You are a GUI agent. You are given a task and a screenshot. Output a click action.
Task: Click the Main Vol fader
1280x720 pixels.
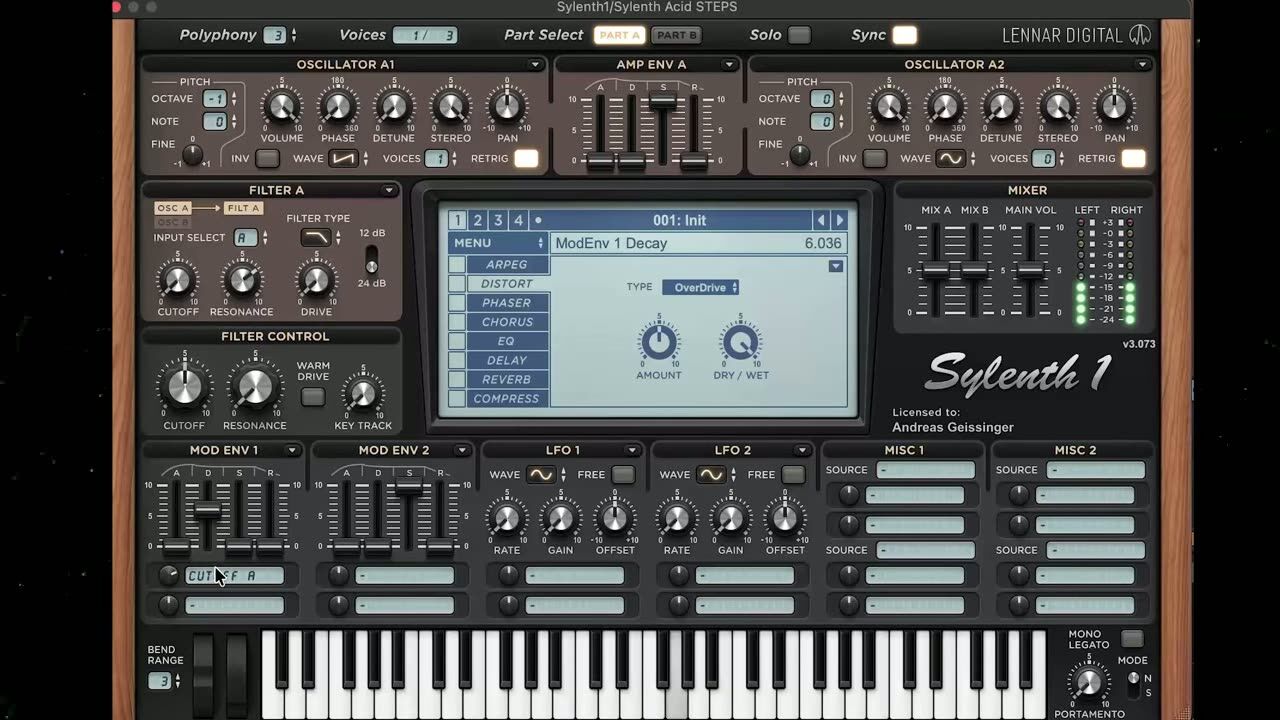1031,271
